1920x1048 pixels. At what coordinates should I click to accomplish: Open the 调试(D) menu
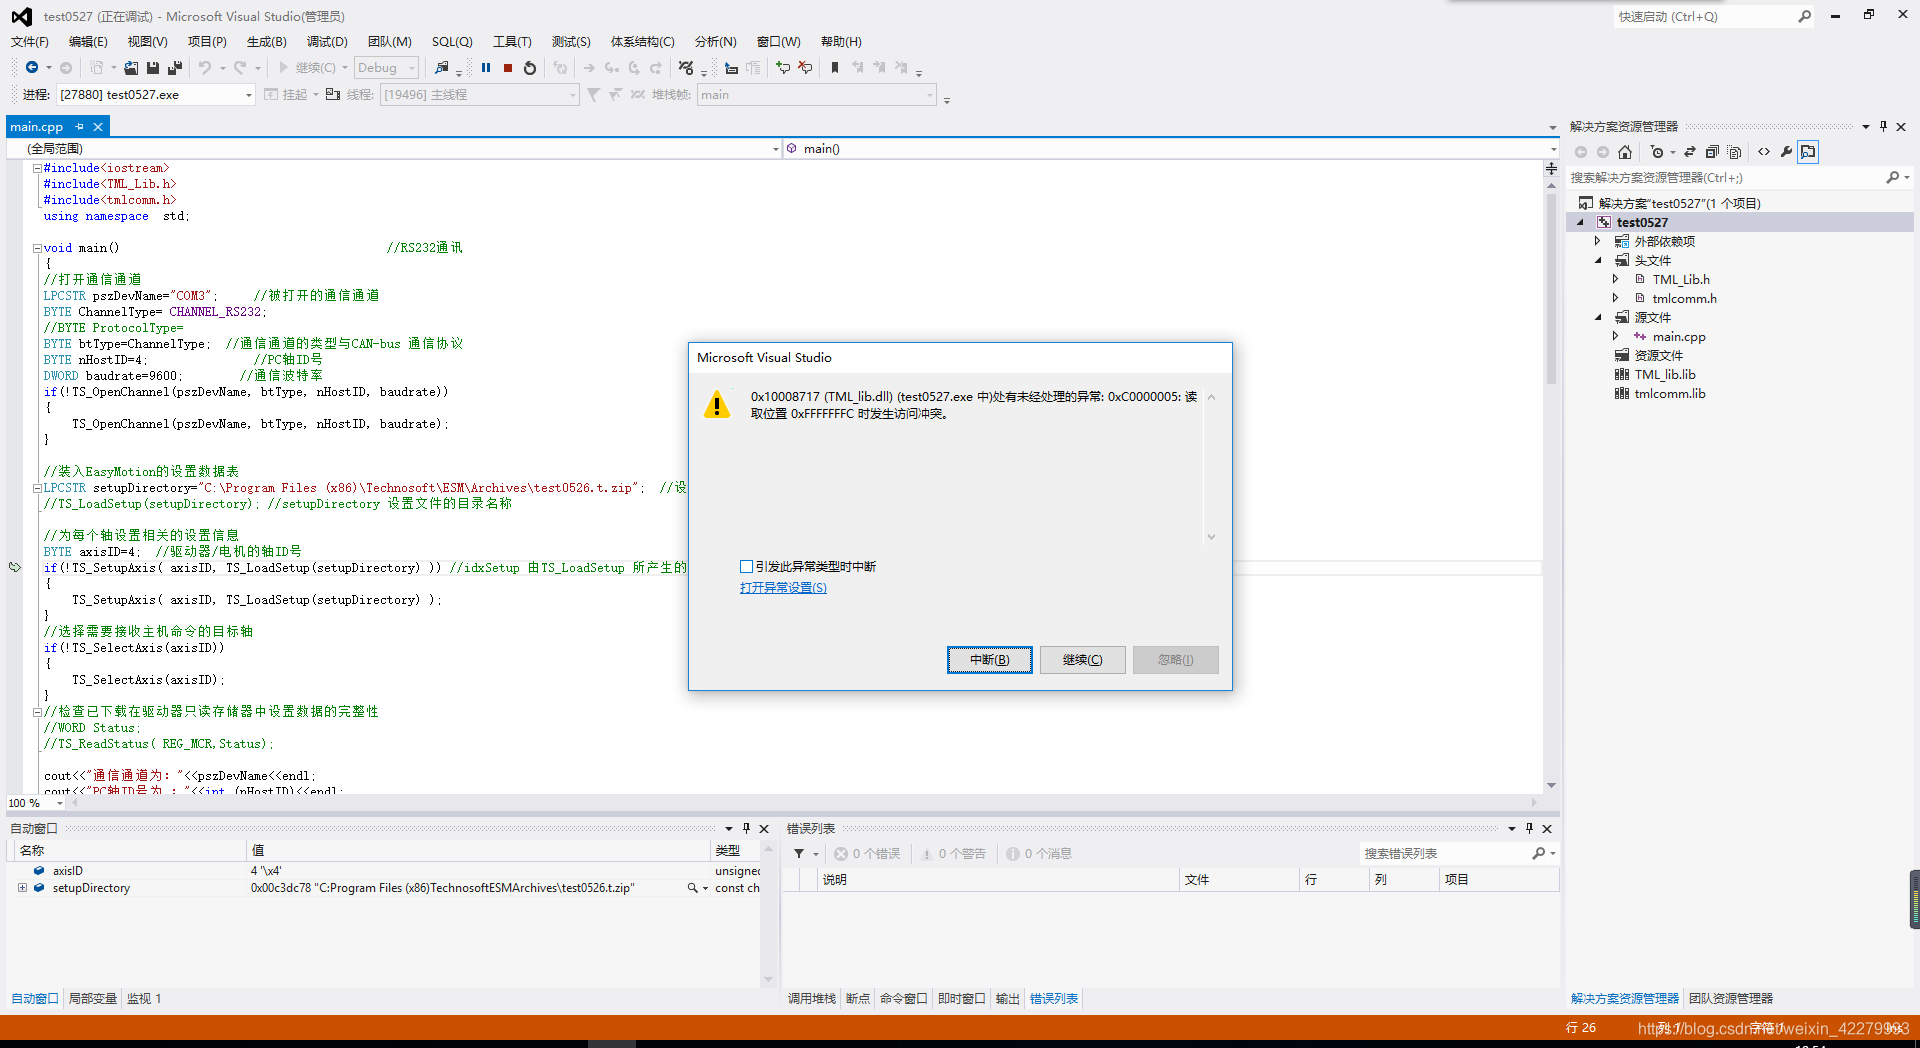(x=327, y=42)
